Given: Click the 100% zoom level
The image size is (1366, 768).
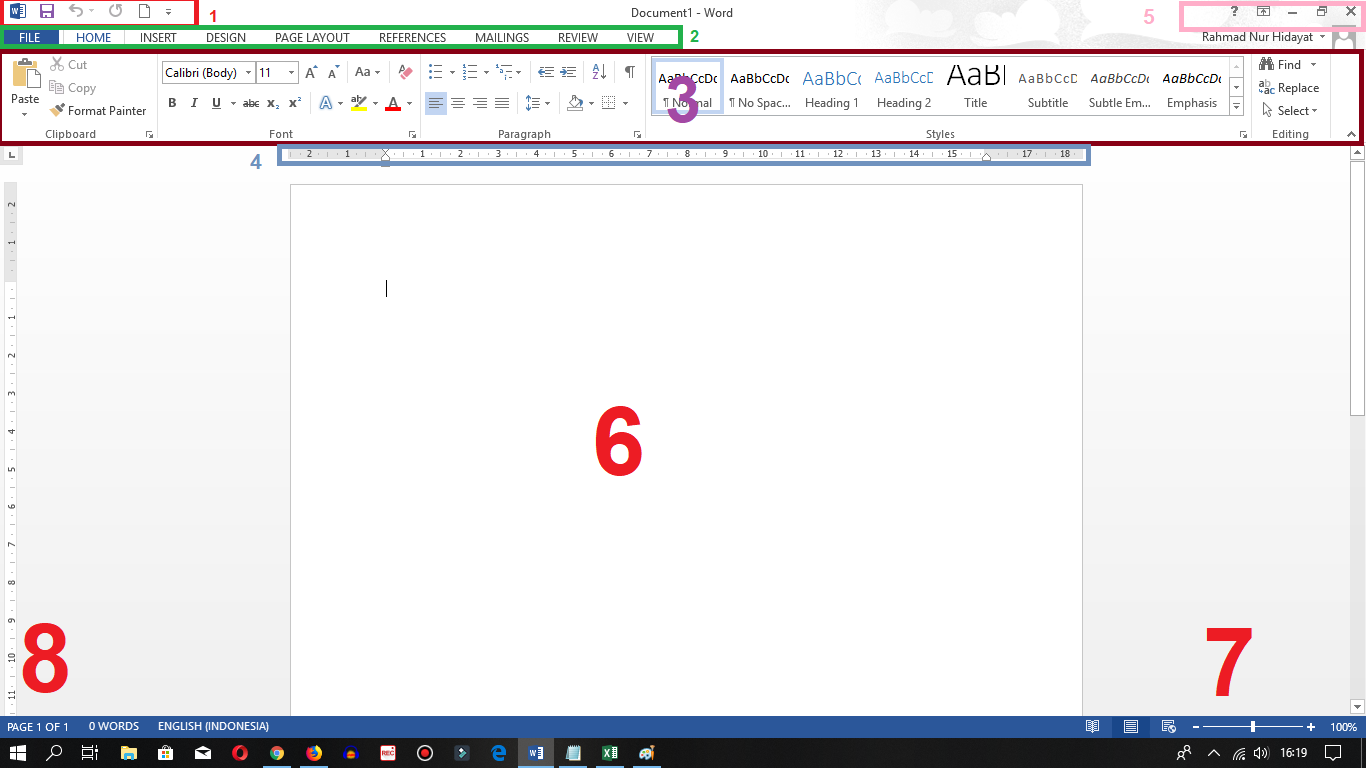Looking at the screenshot, I should pyautogui.click(x=1343, y=727).
